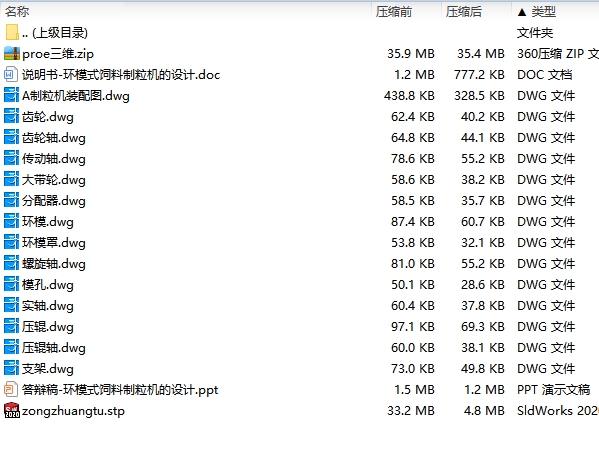The height and width of the screenshot is (473, 599).
Task: Select file 答辩稿-环模式饲料制粒机的设计.ppt
Action: click(x=120, y=390)
